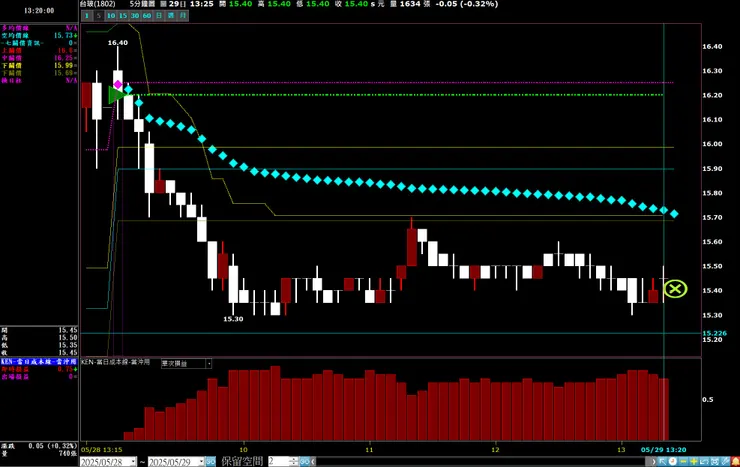Switch to 60-minute timeframe
Screen dimensions: 740x467
(147, 16)
